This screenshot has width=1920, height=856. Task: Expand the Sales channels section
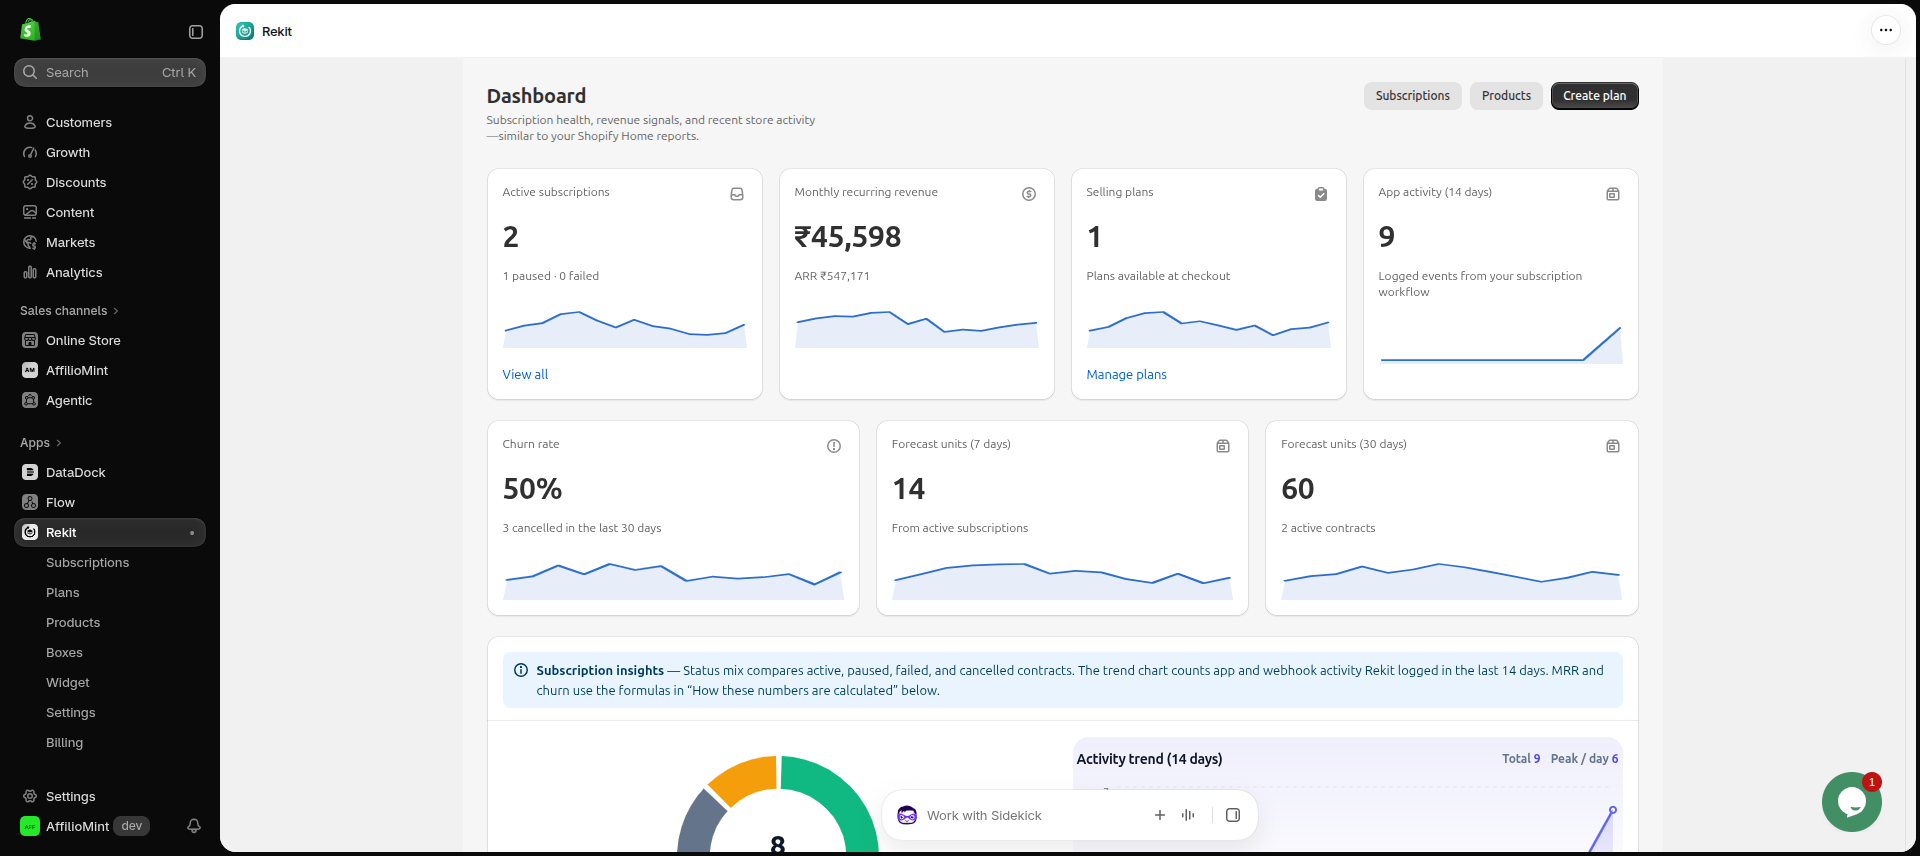[69, 311]
